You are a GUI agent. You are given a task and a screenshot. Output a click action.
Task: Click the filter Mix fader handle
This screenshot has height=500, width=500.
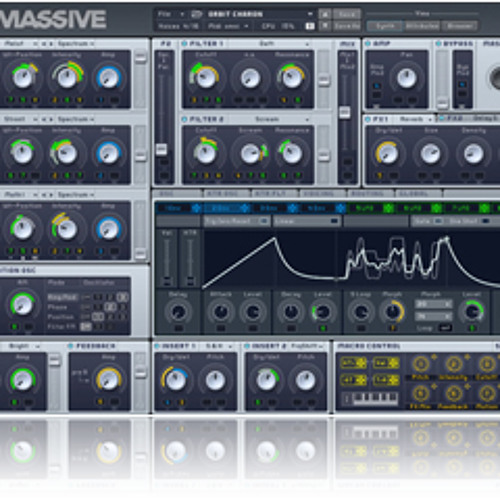[x=345, y=112]
